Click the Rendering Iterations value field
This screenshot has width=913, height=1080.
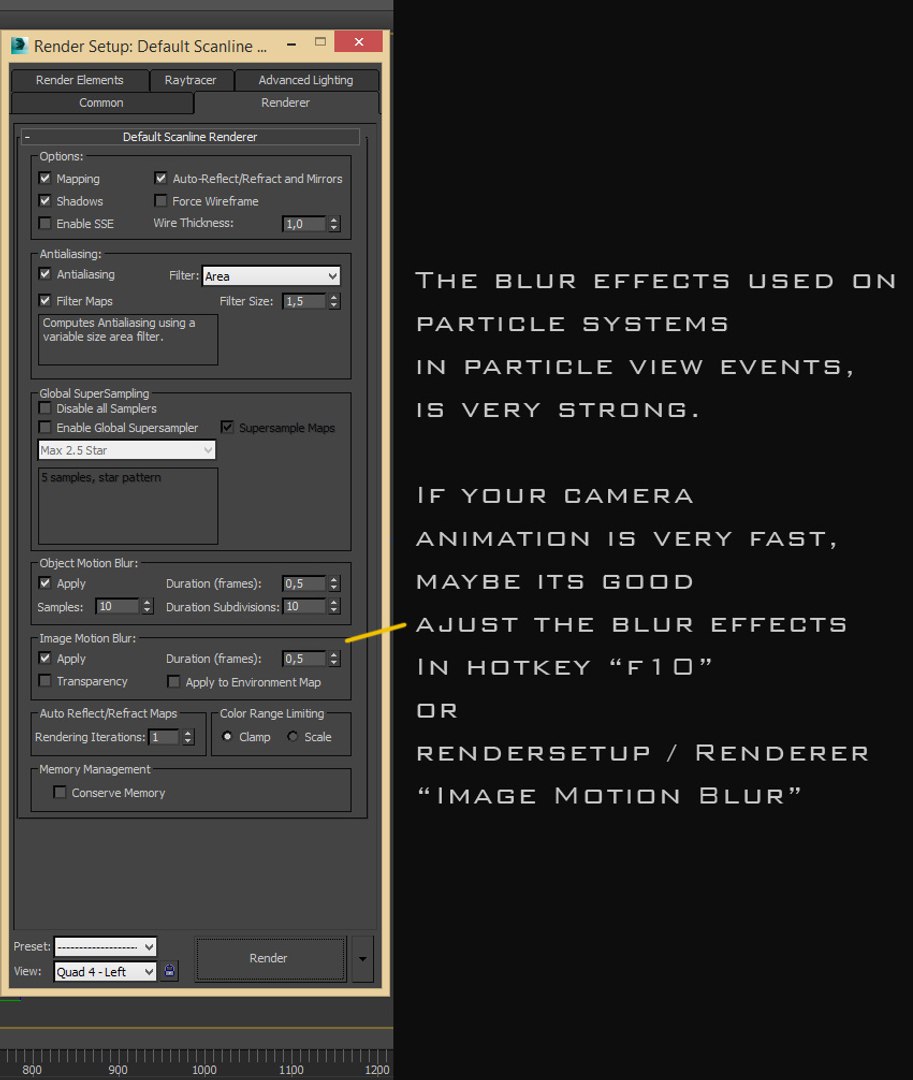coord(164,737)
